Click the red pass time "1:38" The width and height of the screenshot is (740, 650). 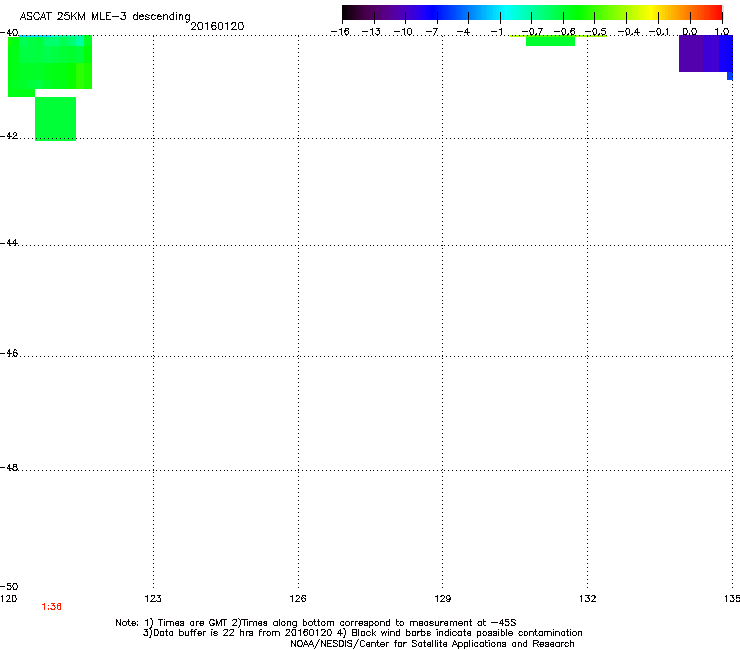tap(51, 607)
